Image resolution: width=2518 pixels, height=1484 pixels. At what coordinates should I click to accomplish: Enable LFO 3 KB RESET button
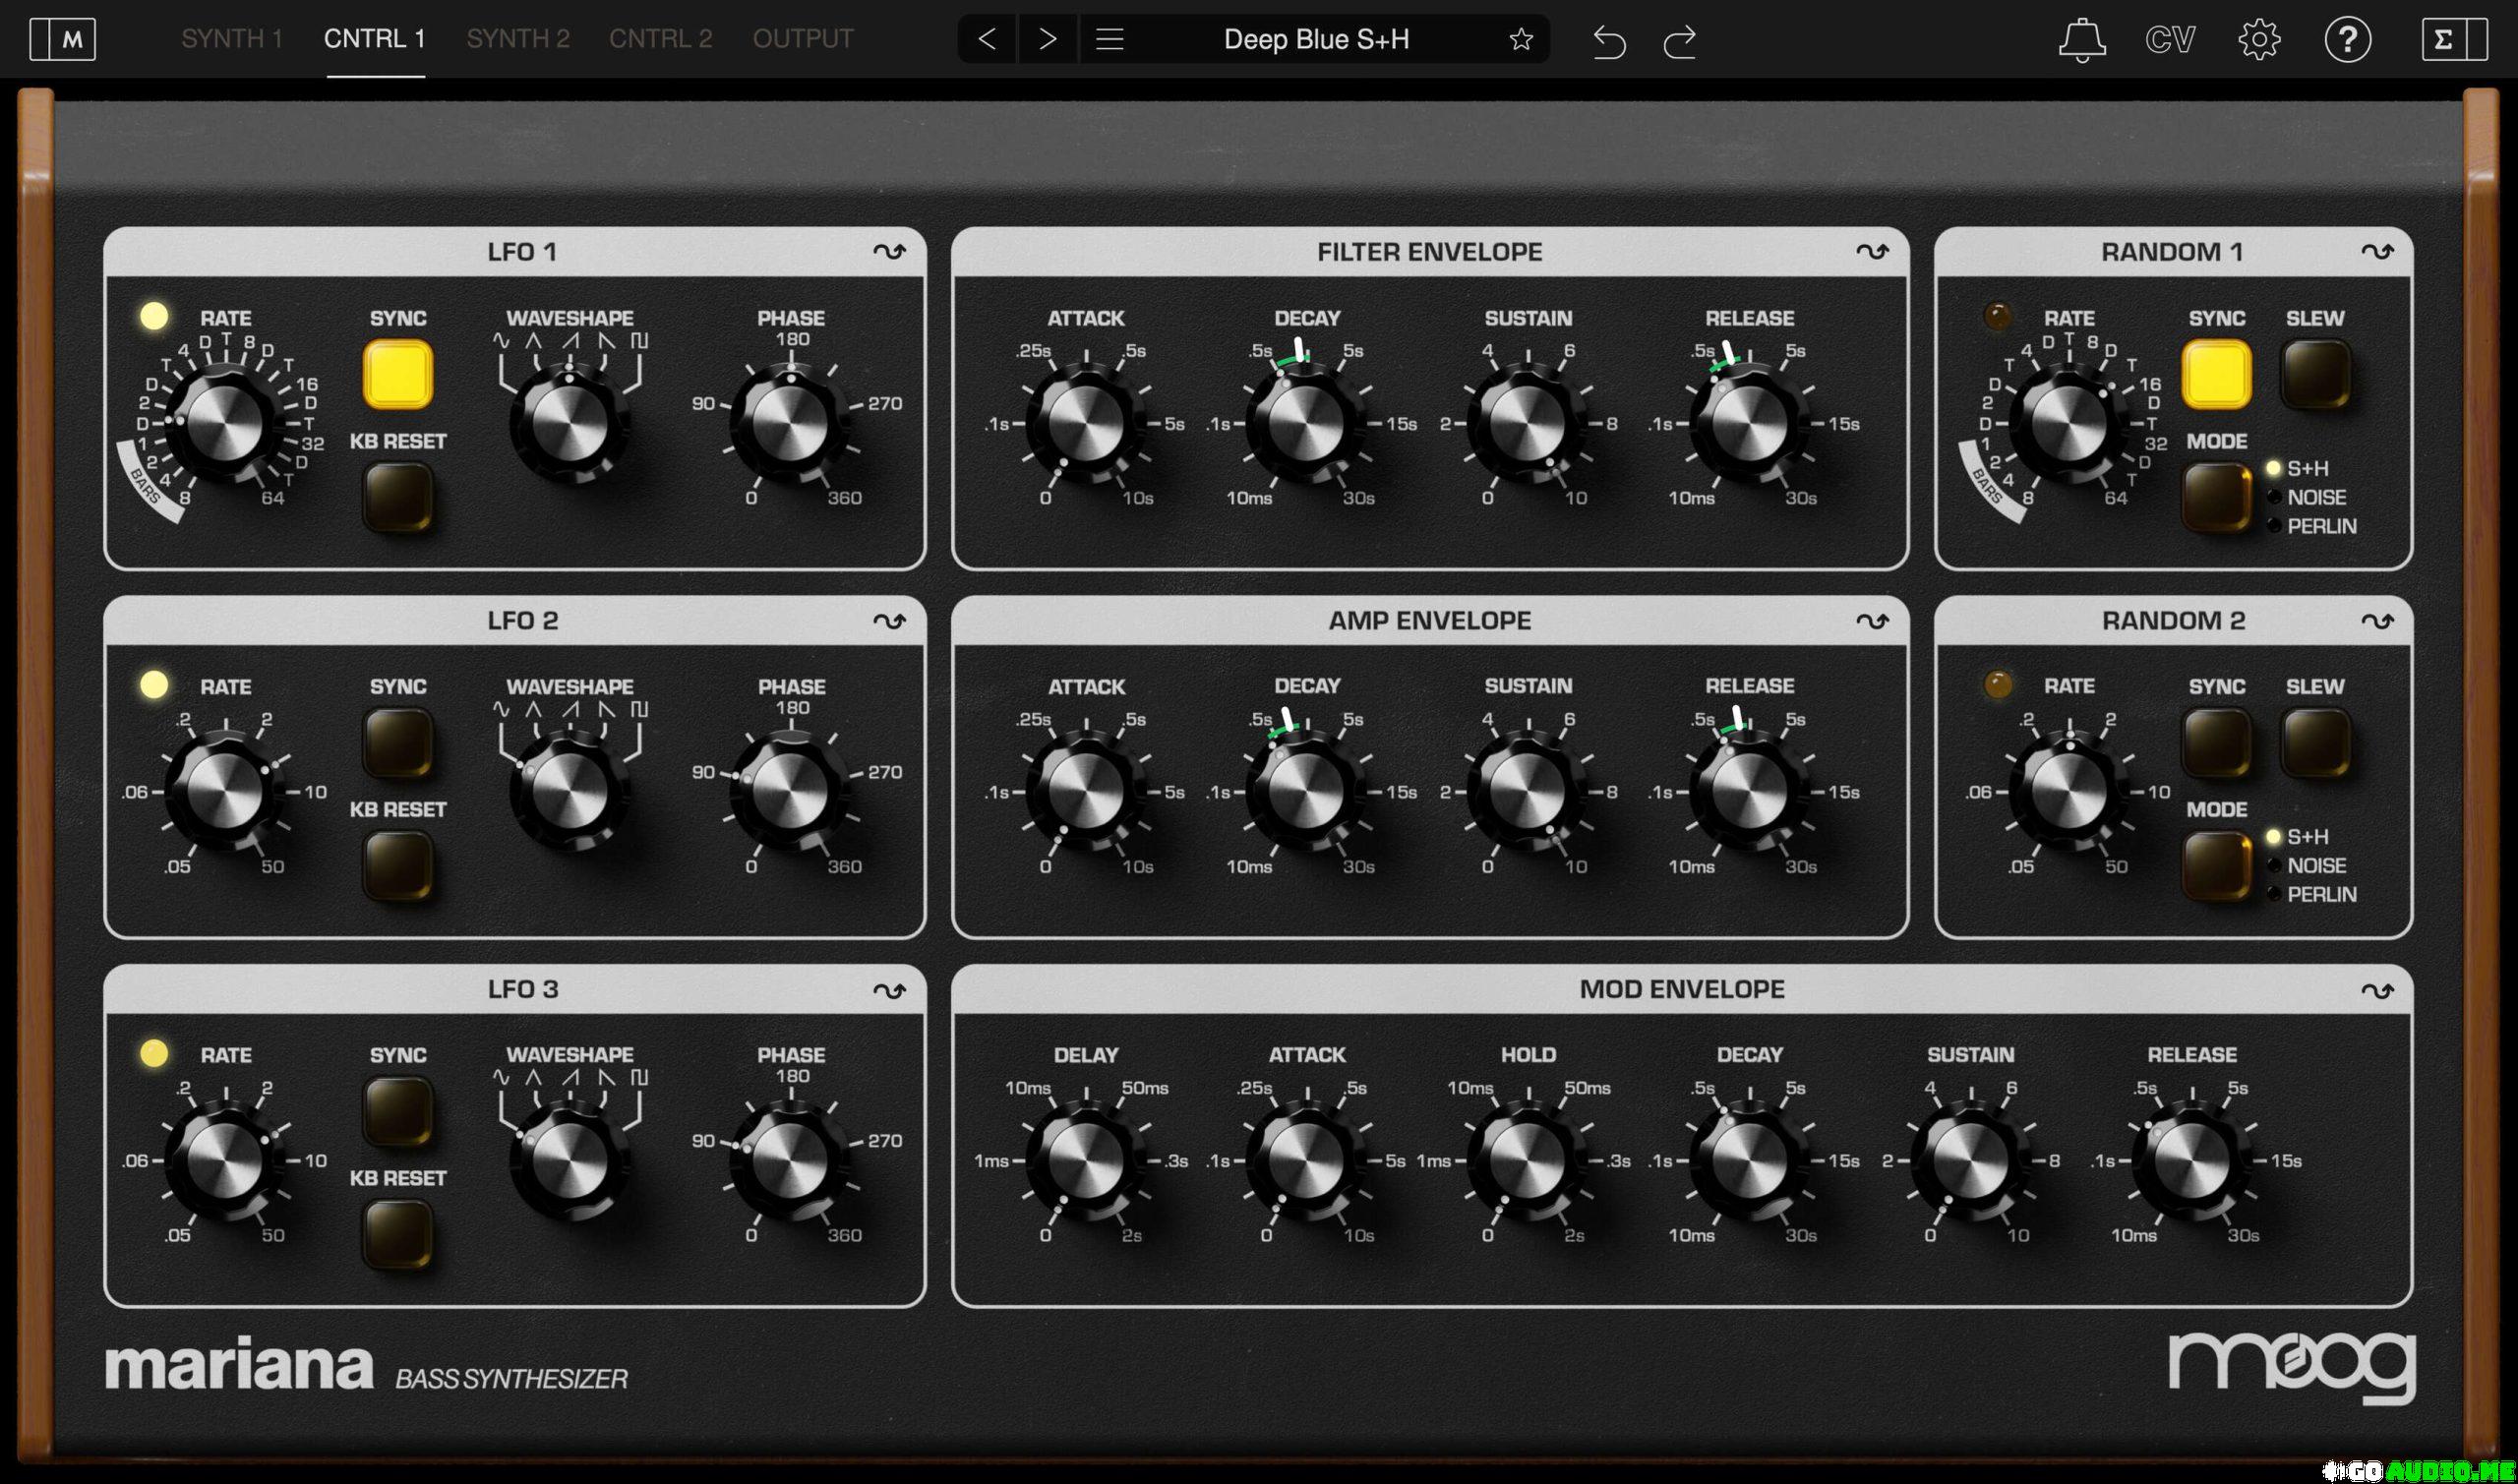click(398, 1234)
